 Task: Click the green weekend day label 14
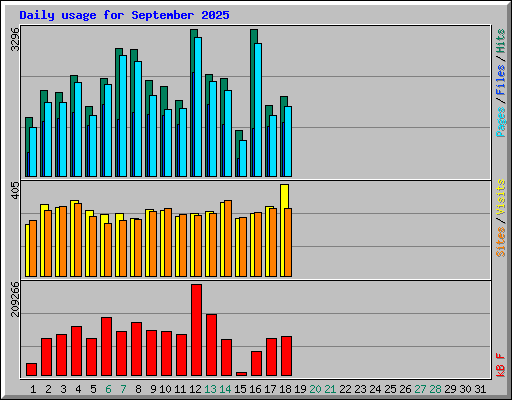225,389
